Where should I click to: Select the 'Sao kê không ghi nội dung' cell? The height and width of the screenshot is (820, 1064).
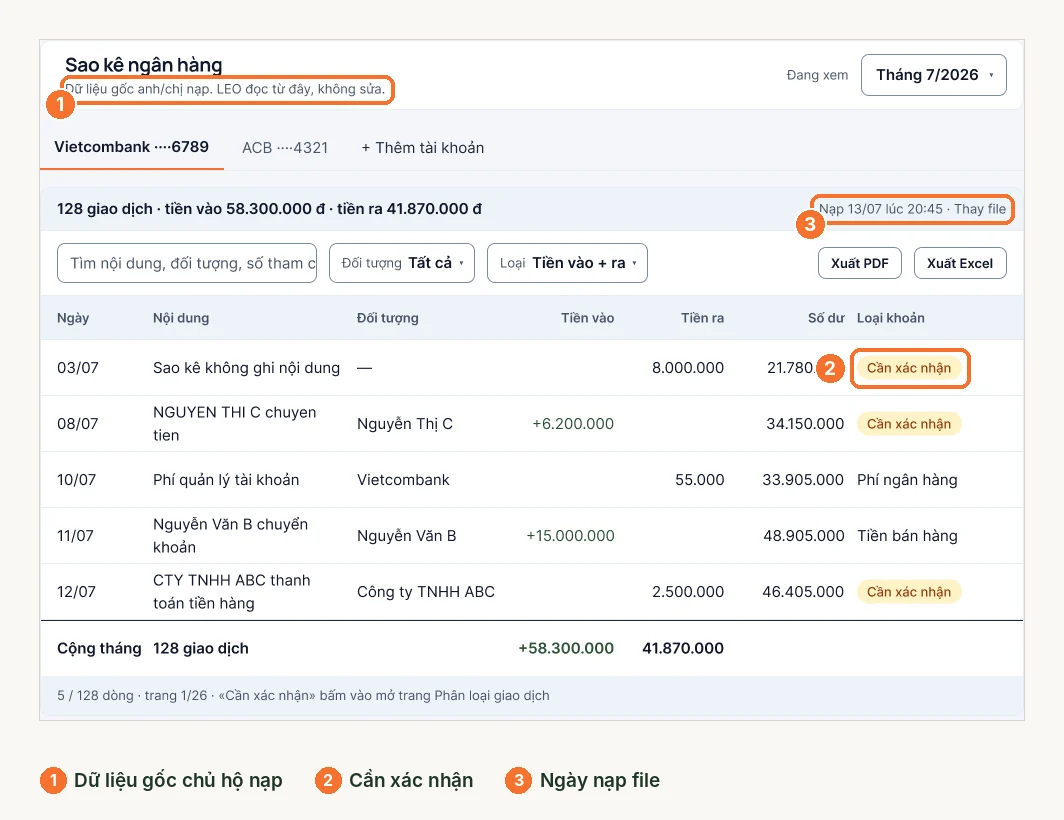(246, 368)
